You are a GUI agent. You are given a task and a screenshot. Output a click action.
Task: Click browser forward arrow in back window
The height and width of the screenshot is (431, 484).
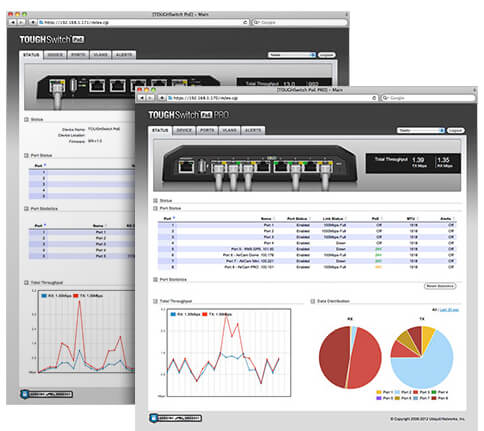21,22
